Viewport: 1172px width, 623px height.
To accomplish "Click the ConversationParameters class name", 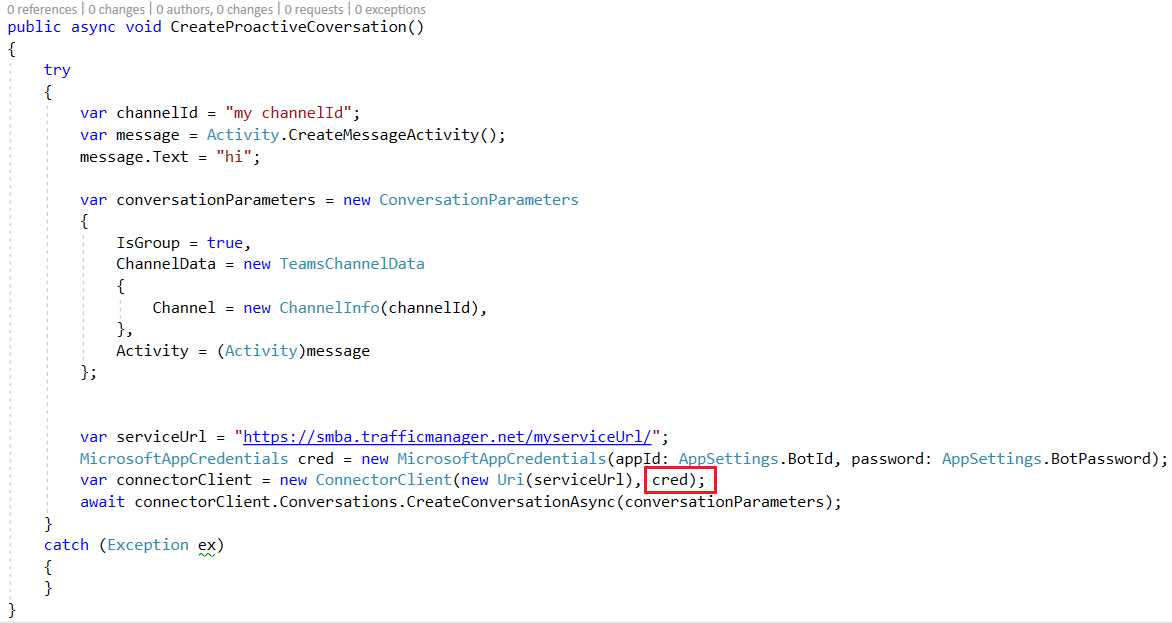I will [478, 199].
